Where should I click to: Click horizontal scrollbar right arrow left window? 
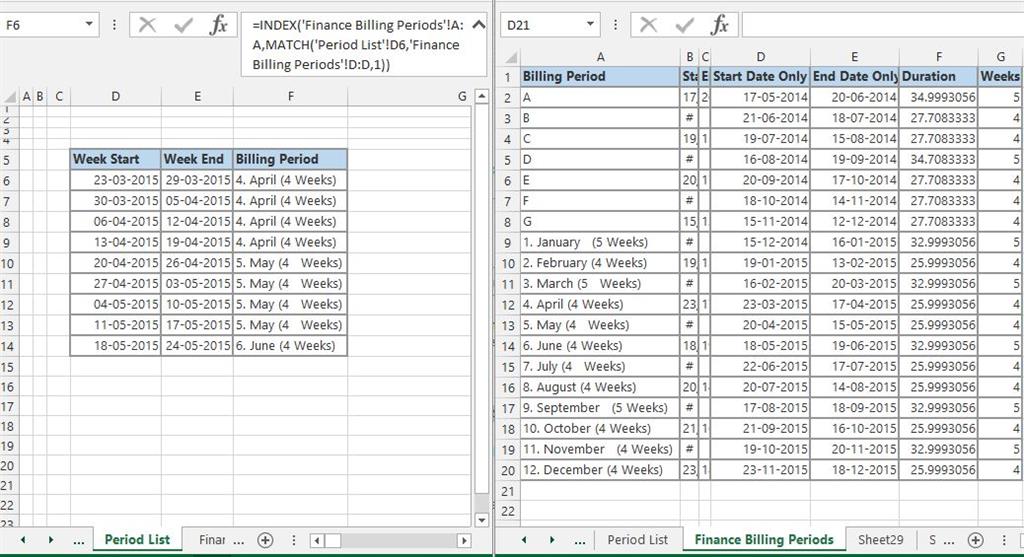464,541
